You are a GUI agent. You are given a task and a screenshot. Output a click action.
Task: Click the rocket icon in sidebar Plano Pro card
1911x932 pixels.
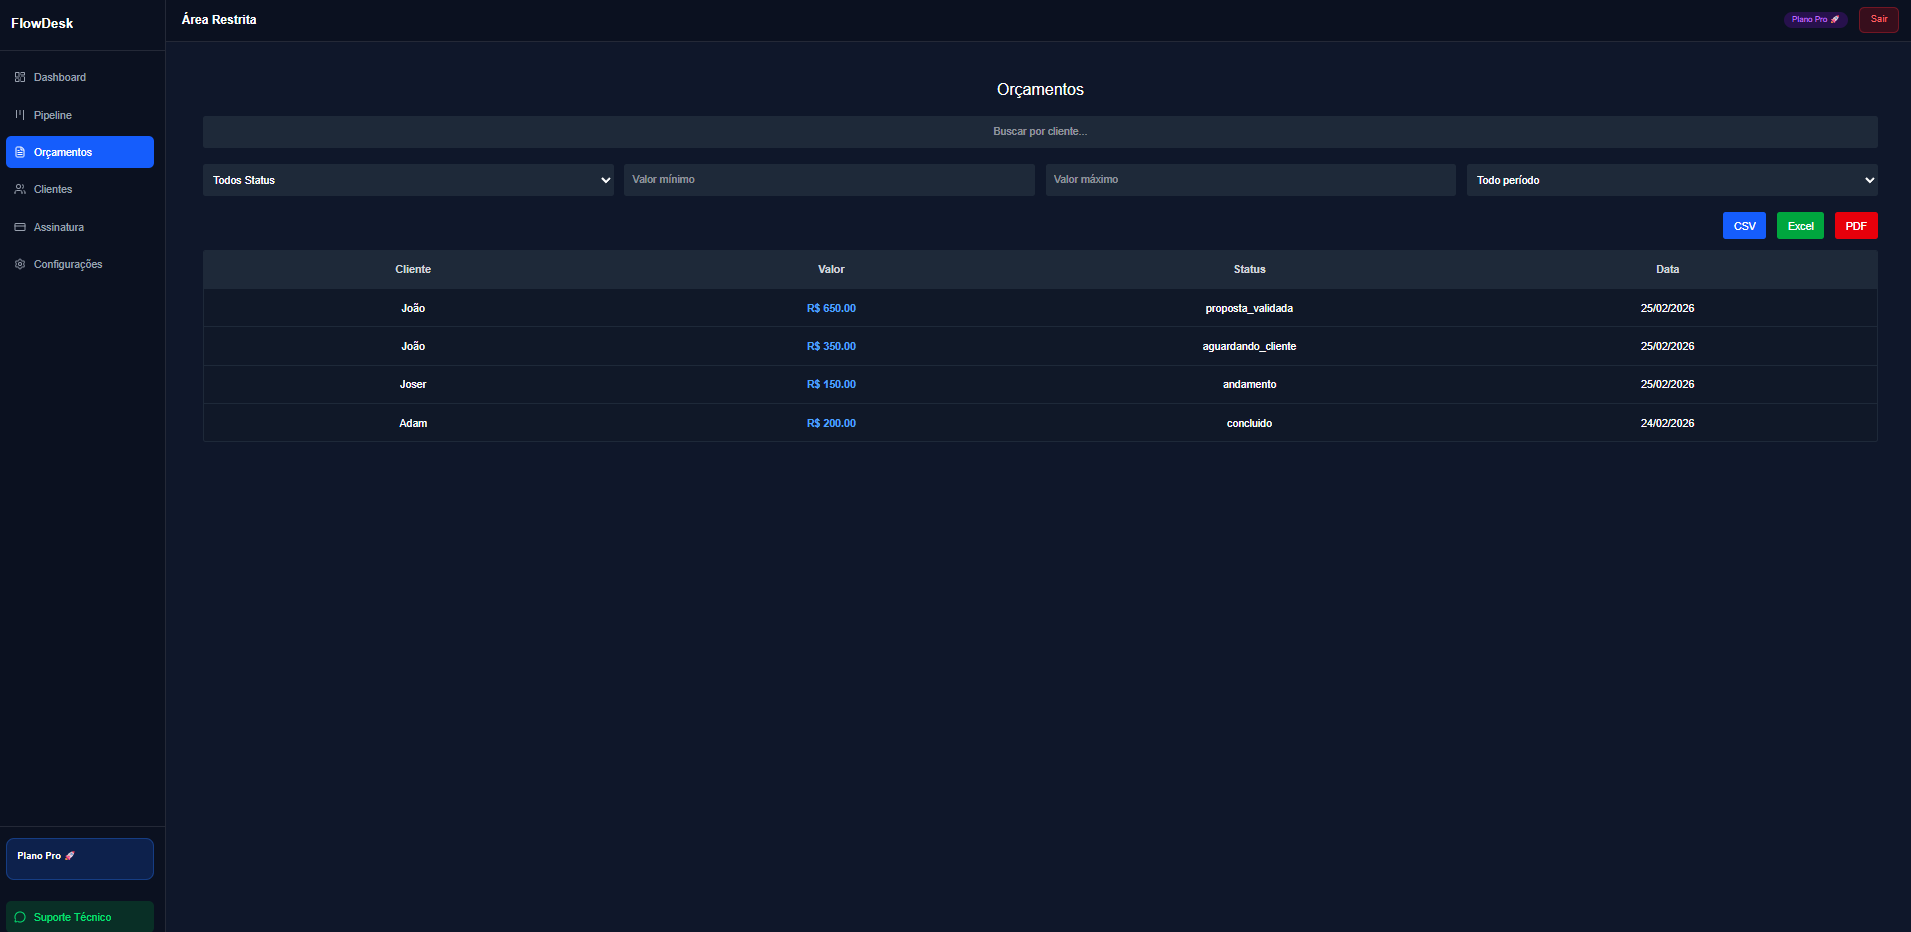[70, 856]
